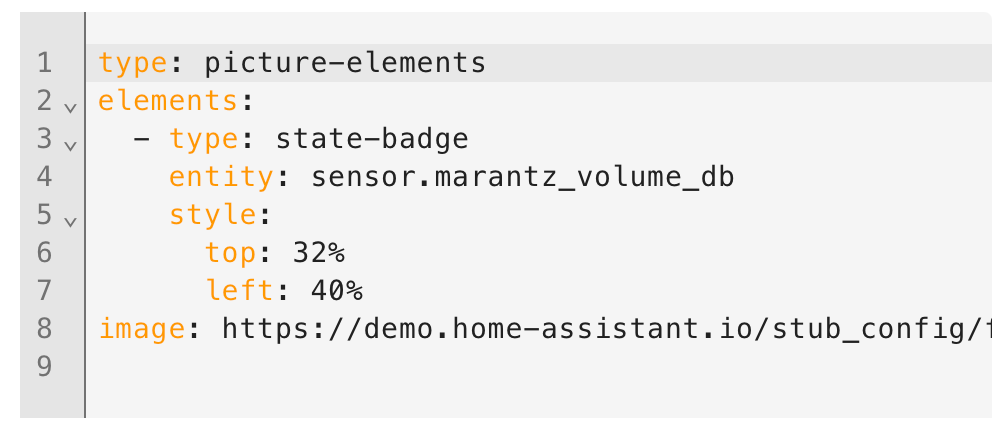Collapse the state-badge list item fold arrow
Viewport: 1002px width, 436px height.
pos(70,145)
